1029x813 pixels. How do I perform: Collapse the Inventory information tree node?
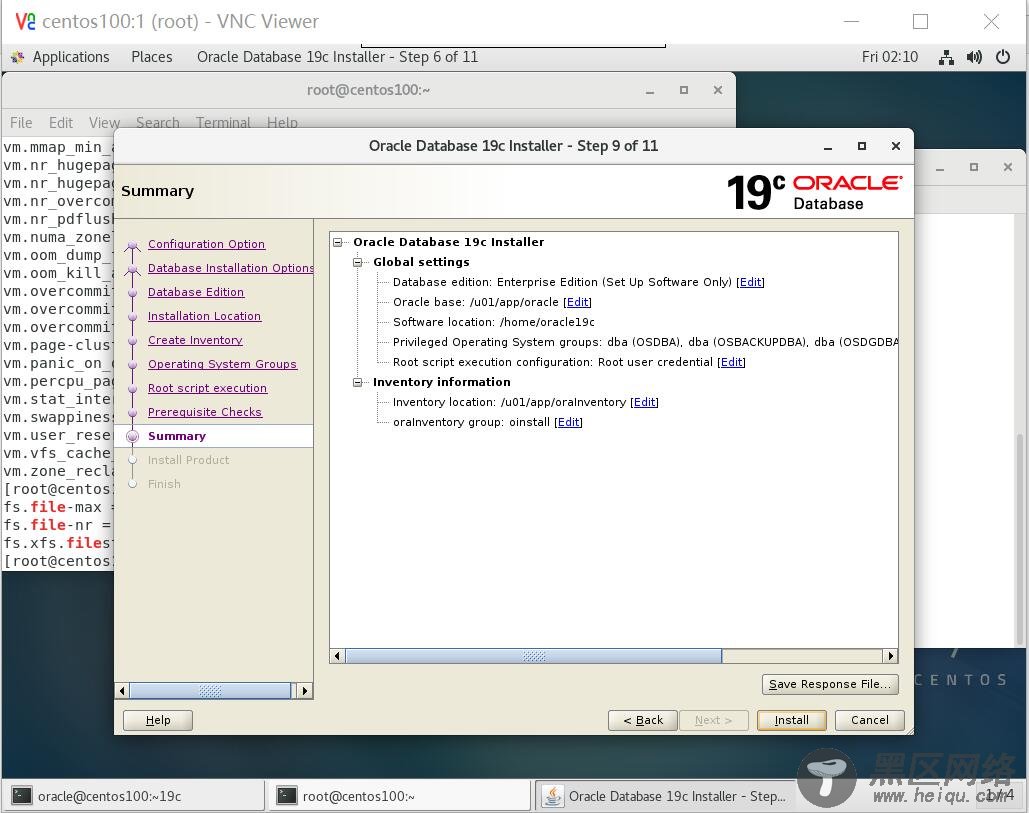click(358, 383)
